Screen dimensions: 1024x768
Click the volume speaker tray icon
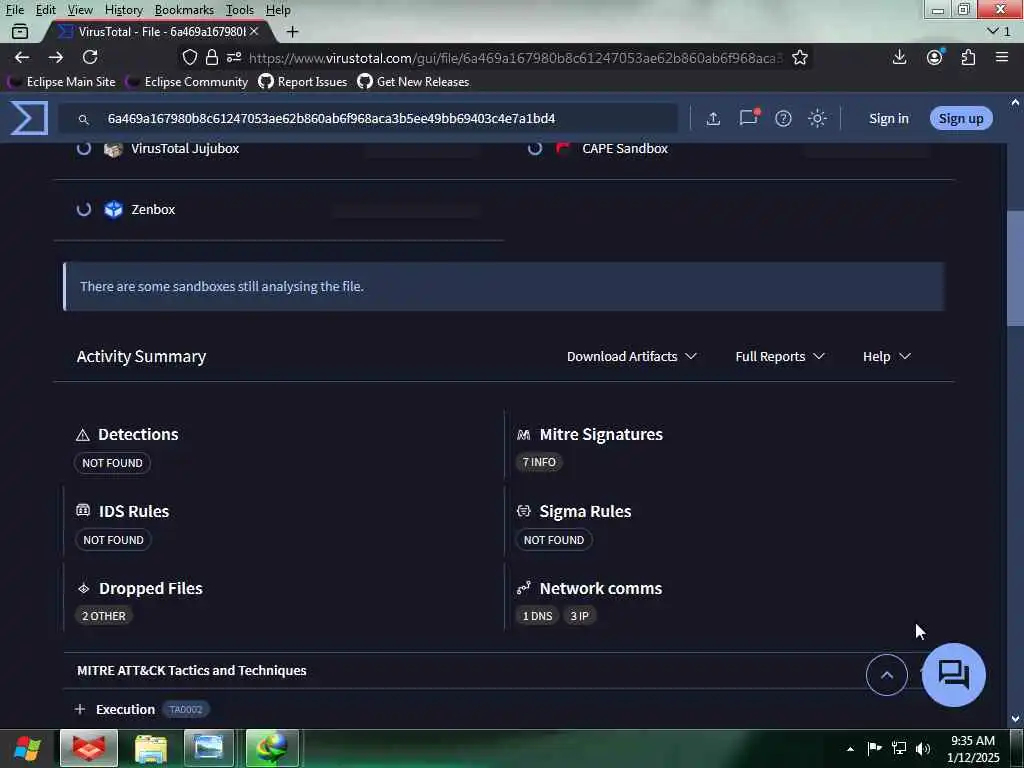coord(923,748)
